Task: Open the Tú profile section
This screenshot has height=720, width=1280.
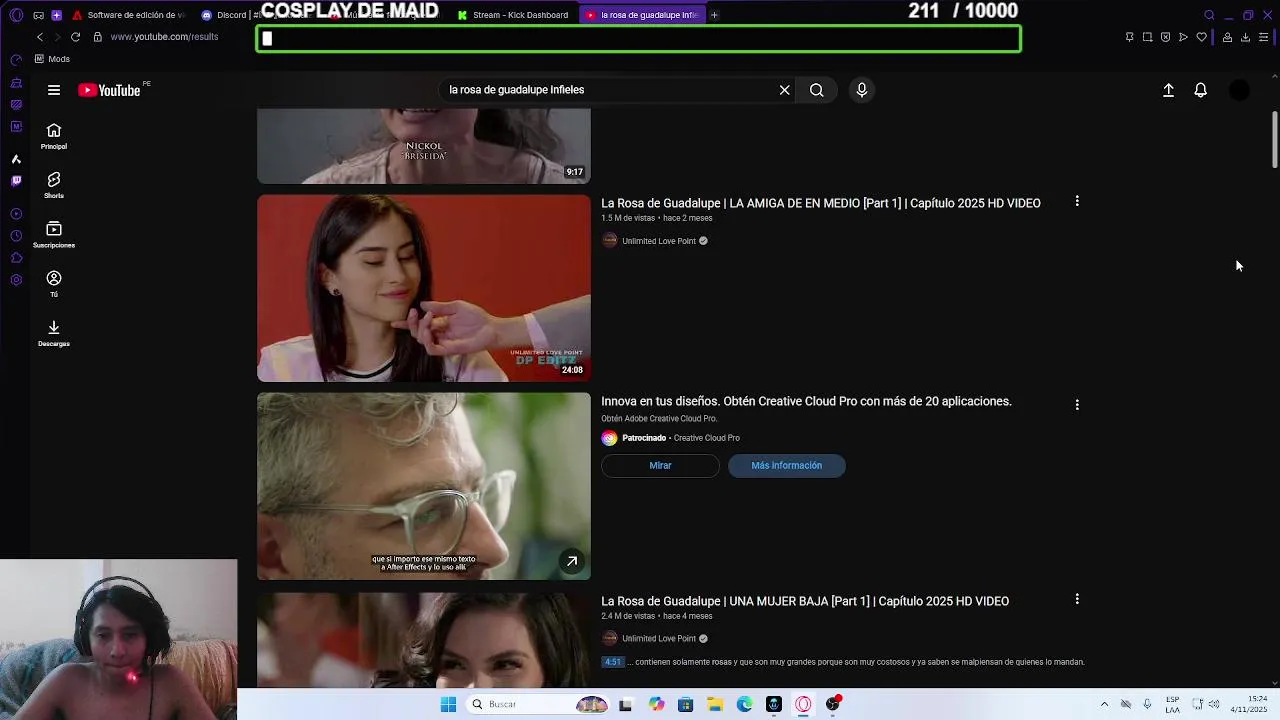Action: [54, 284]
